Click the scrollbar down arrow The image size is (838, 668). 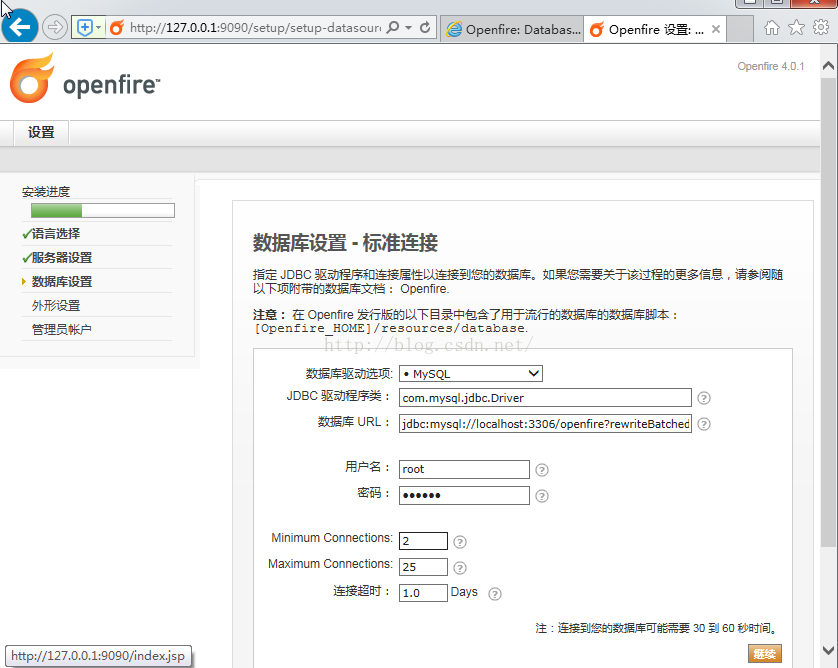828,650
